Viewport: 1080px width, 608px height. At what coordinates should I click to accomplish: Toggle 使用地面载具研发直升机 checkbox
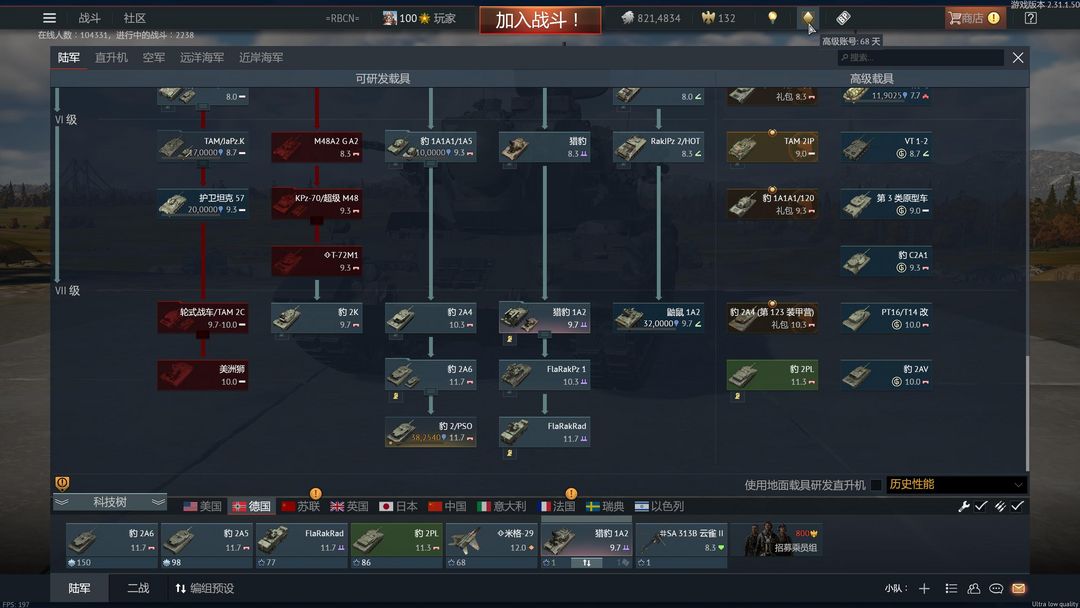tap(875, 485)
